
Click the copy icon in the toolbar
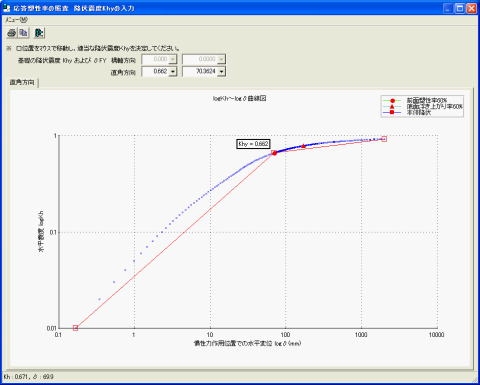tap(23, 33)
